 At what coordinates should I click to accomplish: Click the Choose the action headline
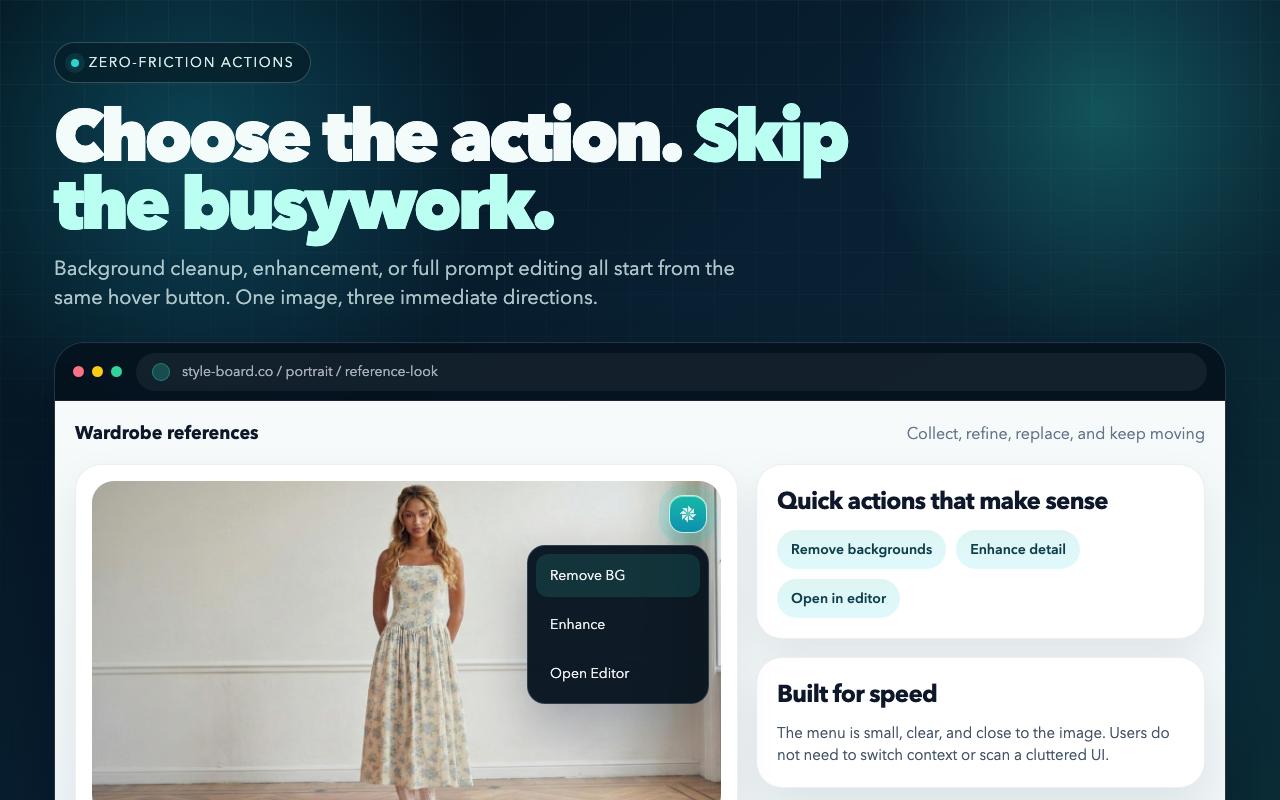pyautogui.click(x=451, y=171)
